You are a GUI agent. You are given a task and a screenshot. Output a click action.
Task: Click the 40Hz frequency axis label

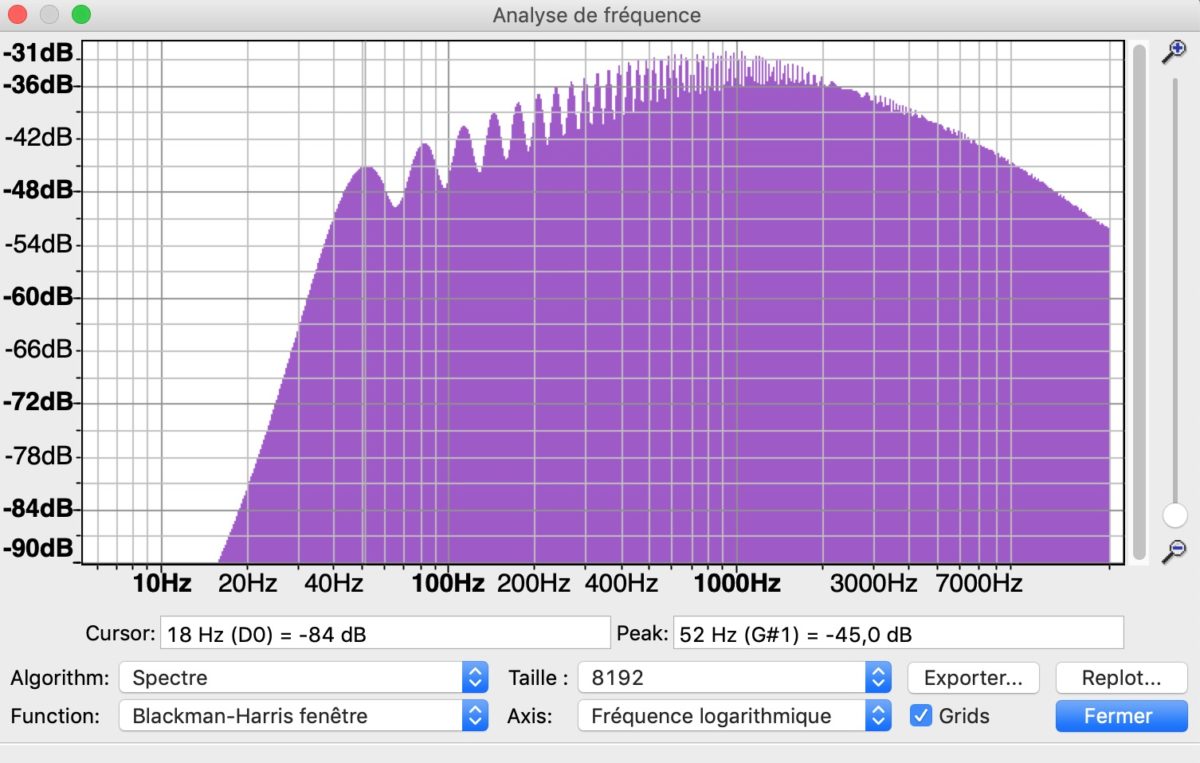(x=333, y=583)
